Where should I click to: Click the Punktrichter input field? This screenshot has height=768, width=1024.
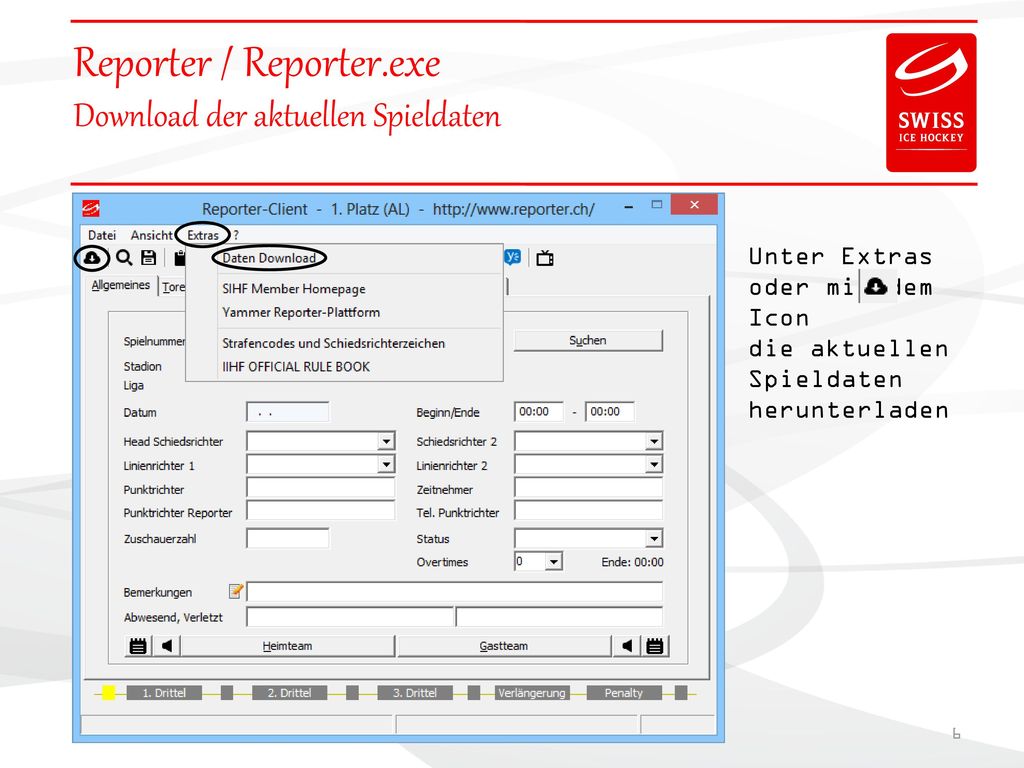click(x=321, y=488)
